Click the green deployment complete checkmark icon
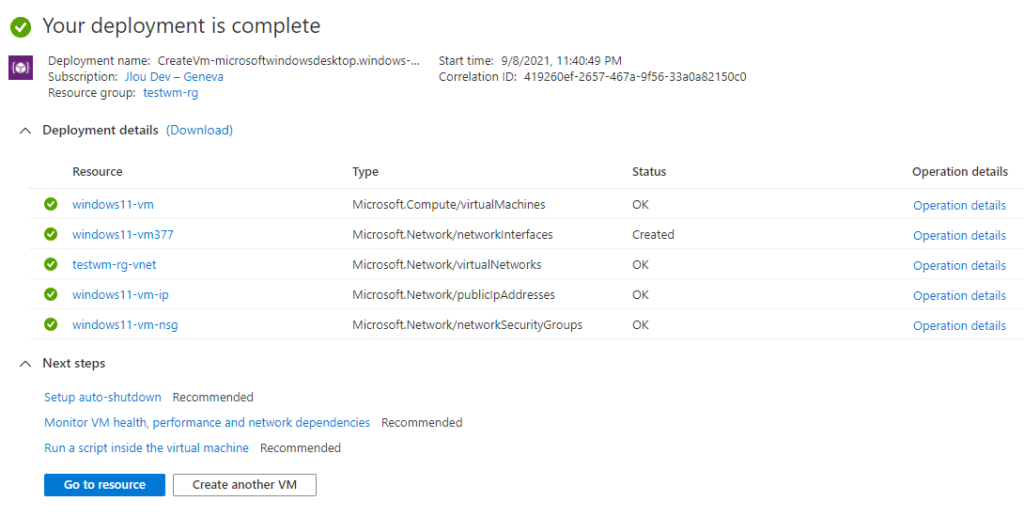Image resolution: width=1024 pixels, height=517 pixels. pos(21,27)
